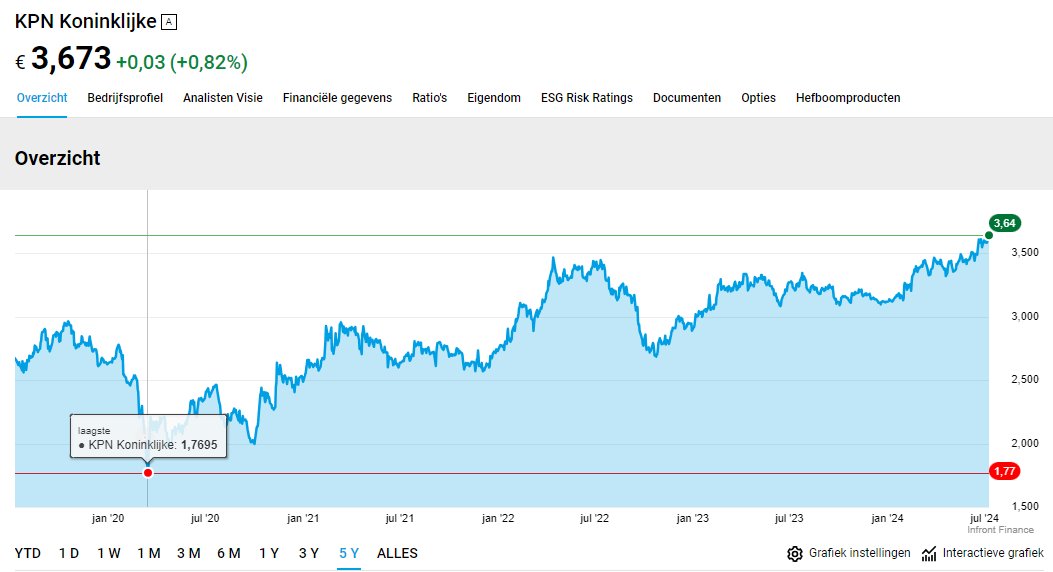Click the KPN Koninklijke stock title
This screenshot has height=572, width=1053.
click(85, 21)
